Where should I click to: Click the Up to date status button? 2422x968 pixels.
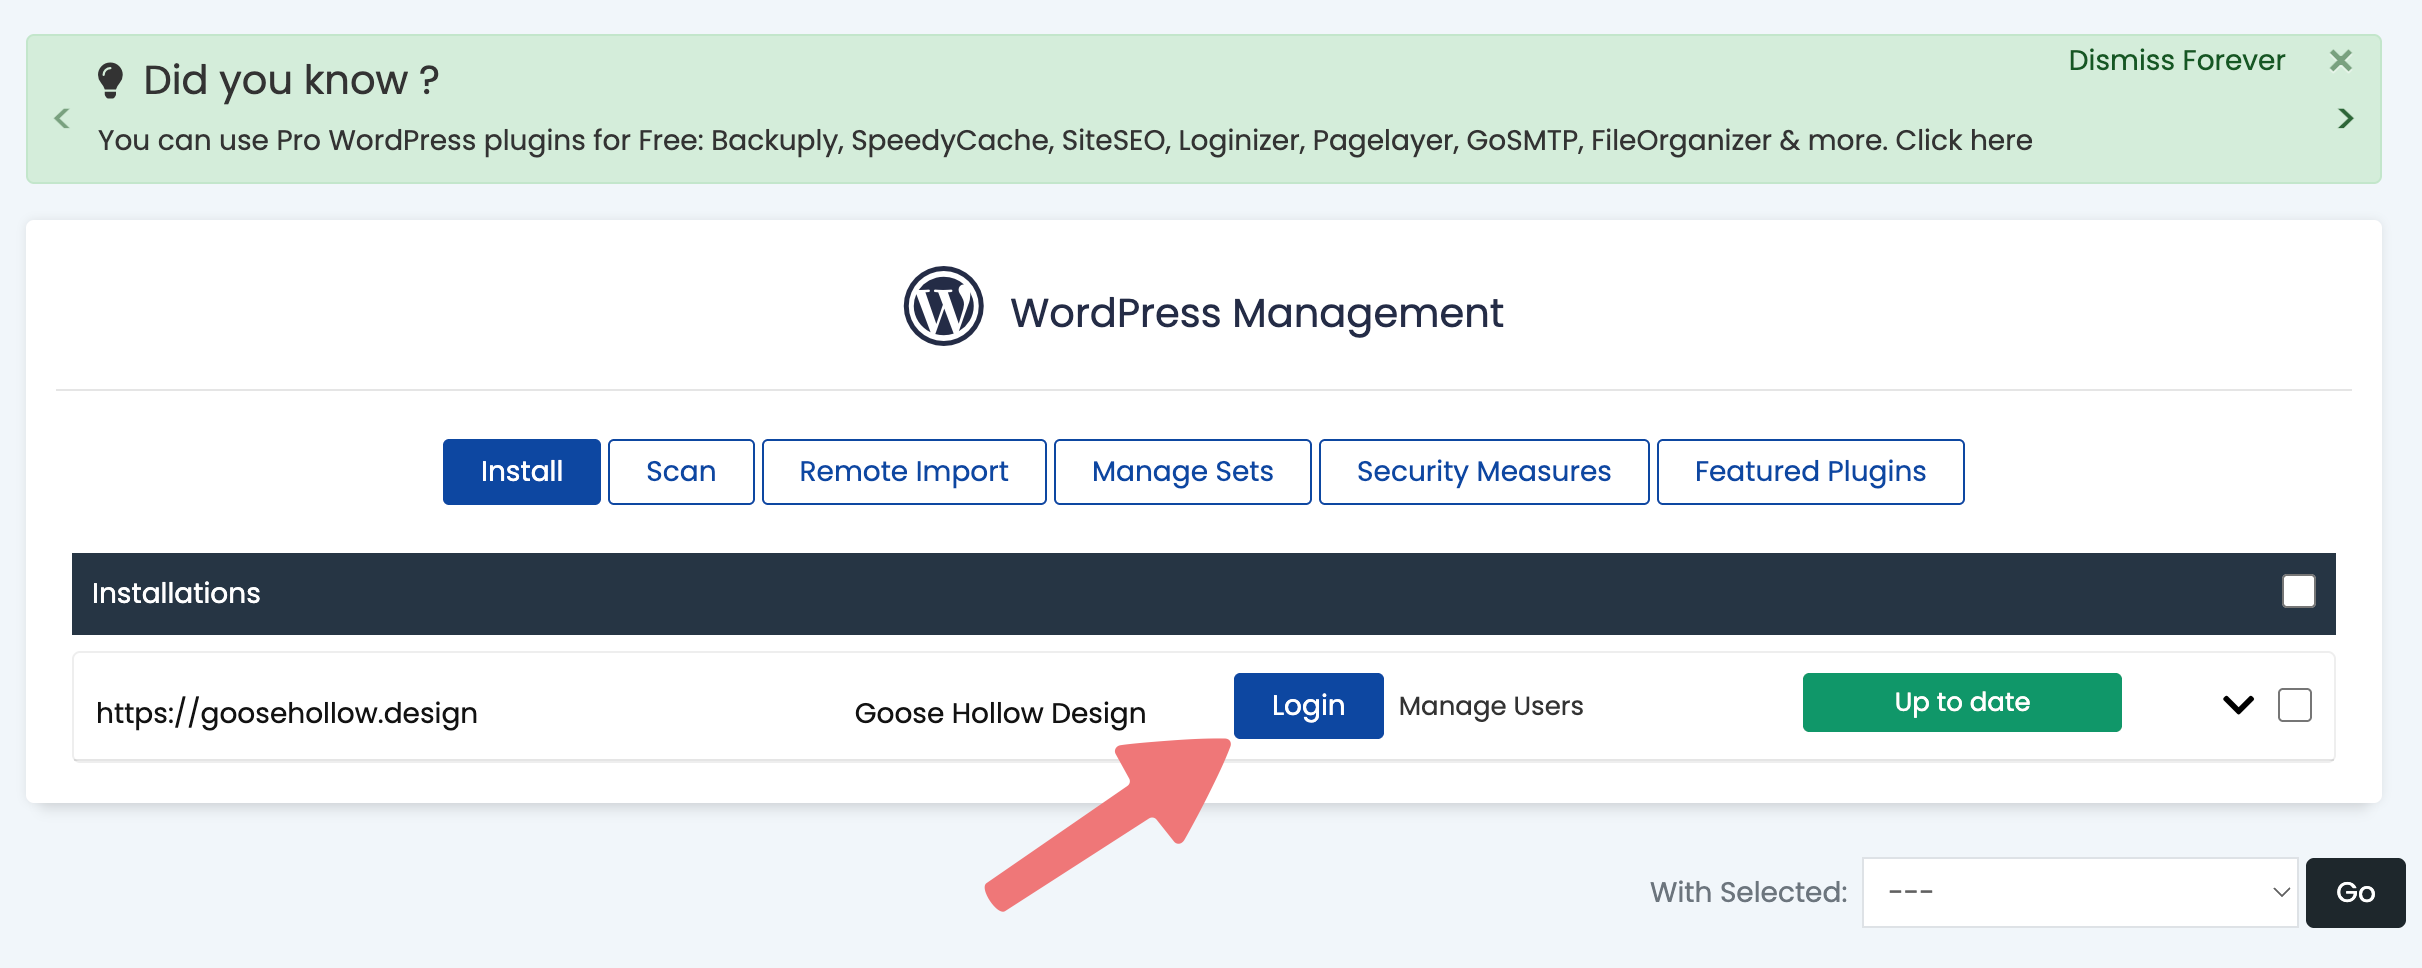pyautogui.click(x=1962, y=702)
